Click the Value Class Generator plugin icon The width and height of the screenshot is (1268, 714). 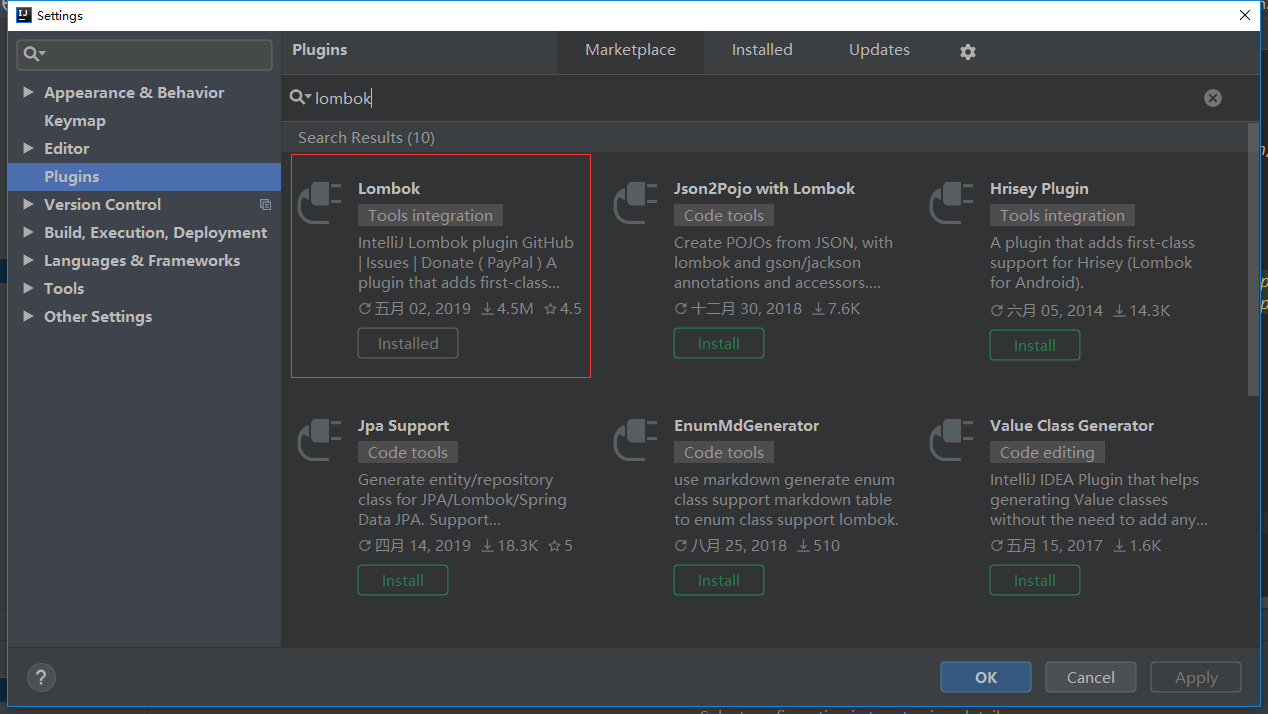[x=952, y=440]
